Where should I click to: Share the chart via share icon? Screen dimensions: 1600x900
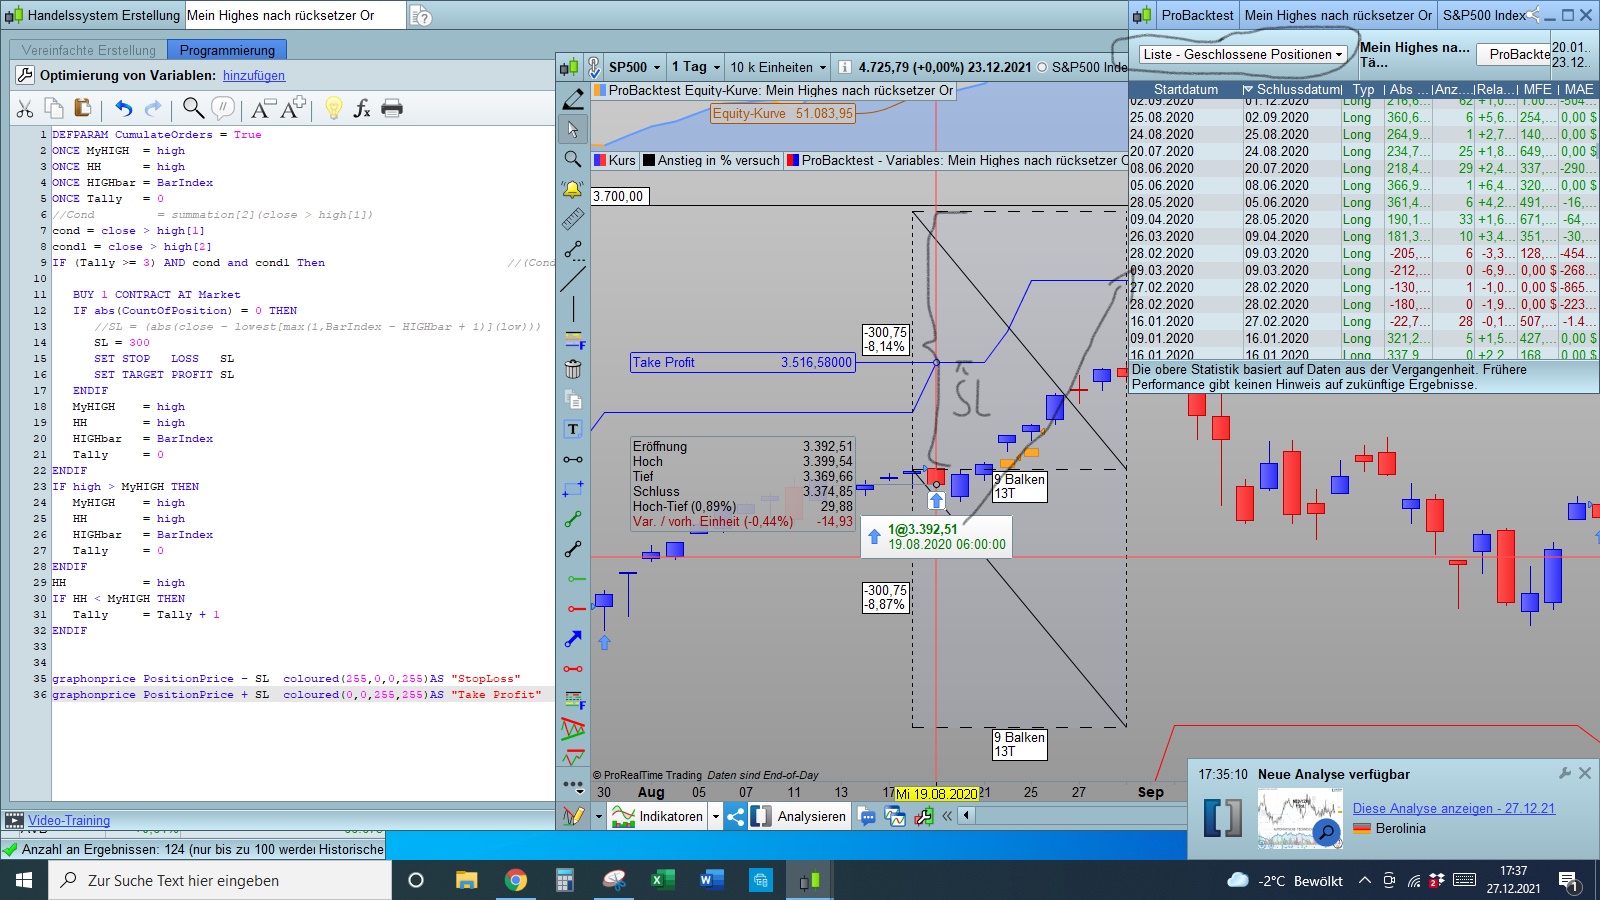pos(736,816)
